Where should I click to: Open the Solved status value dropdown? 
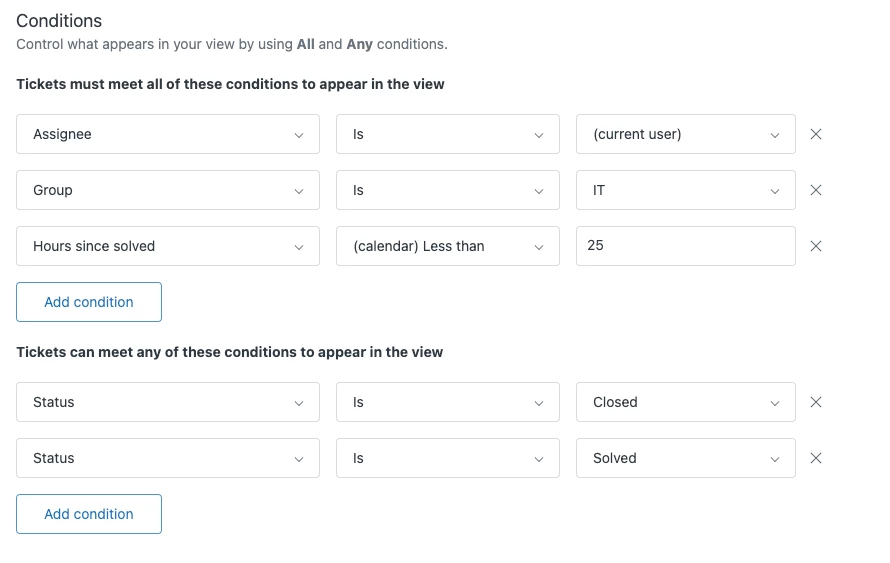click(x=685, y=458)
